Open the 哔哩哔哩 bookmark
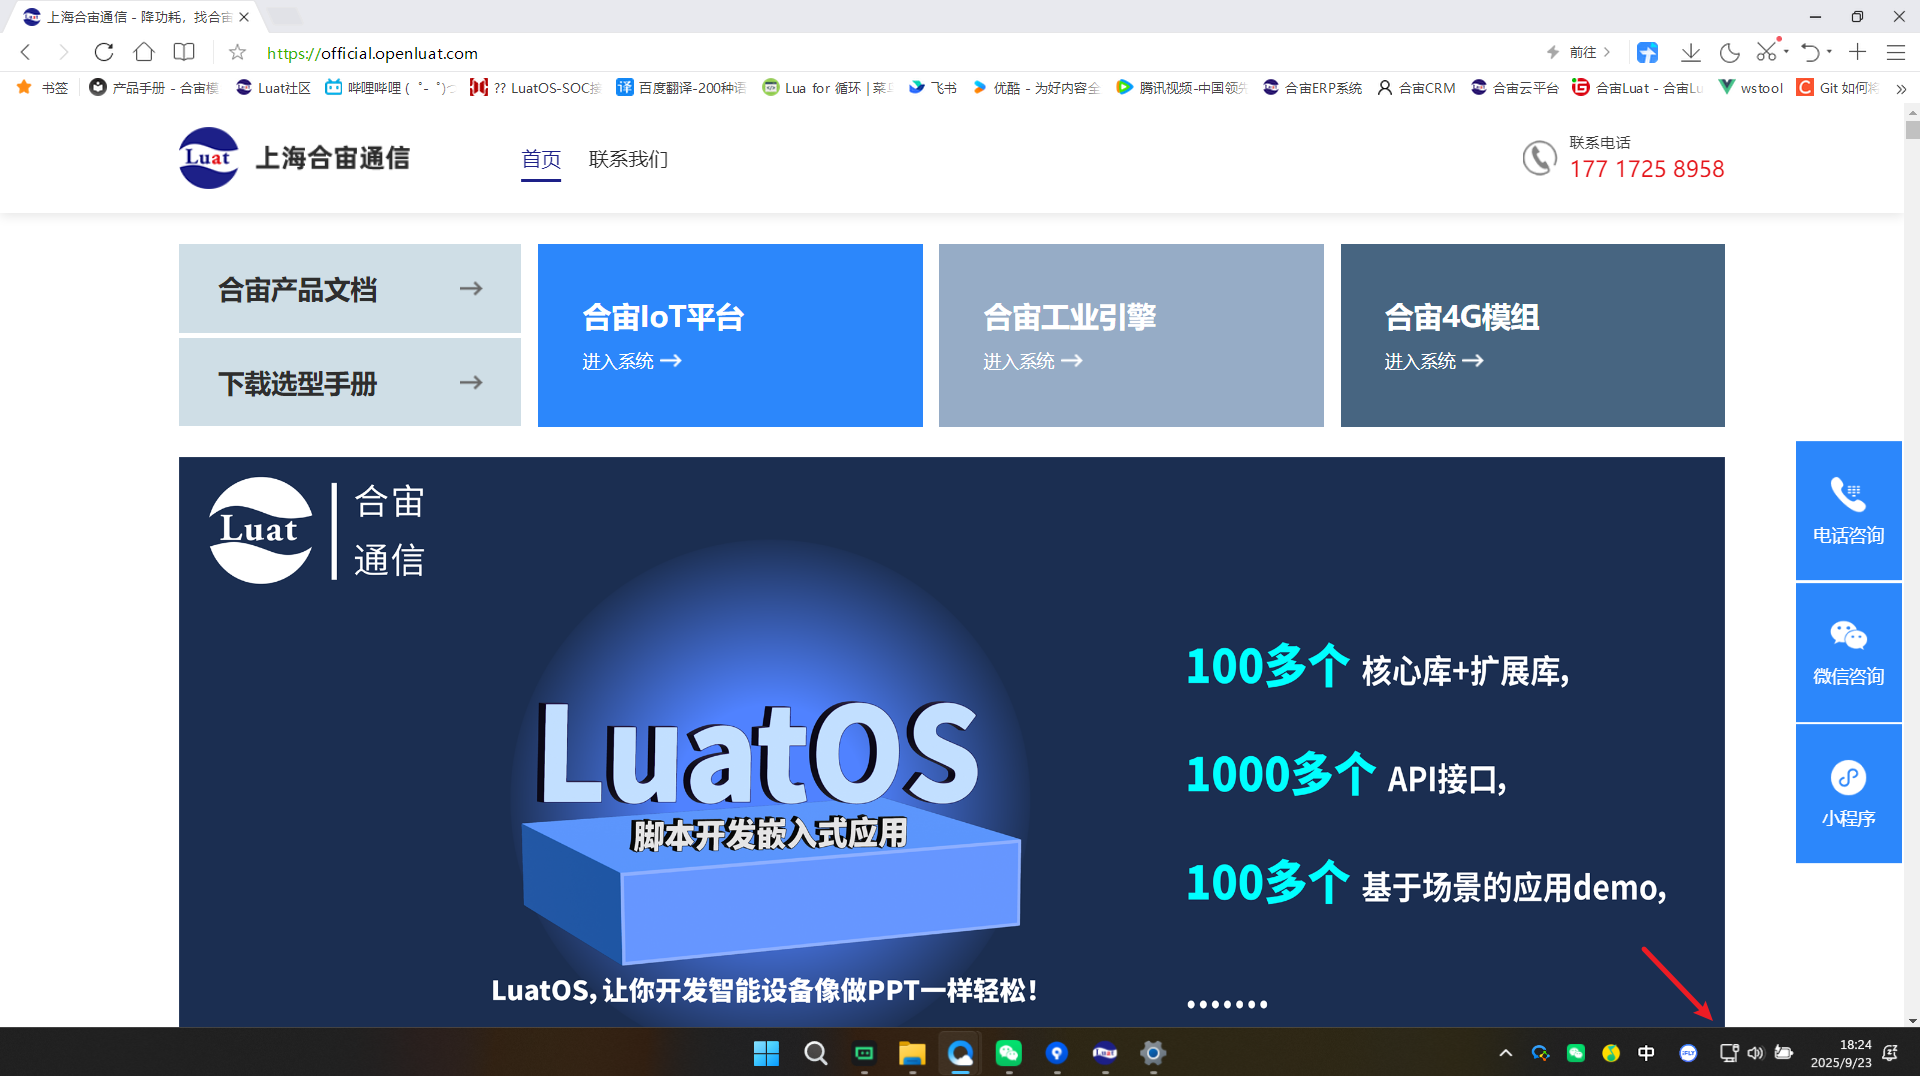Image resolution: width=1920 pixels, height=1076 pixels. 389,88
